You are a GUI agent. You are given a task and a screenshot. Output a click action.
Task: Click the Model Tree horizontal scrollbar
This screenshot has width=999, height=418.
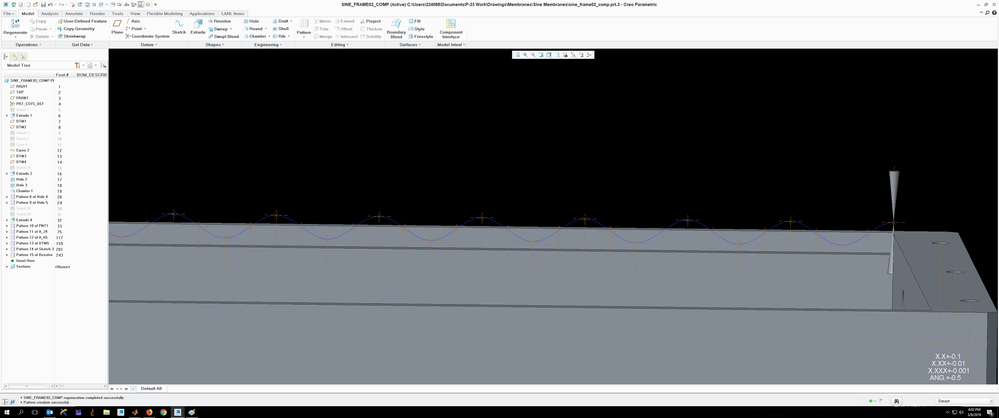(x=29, y=386)
